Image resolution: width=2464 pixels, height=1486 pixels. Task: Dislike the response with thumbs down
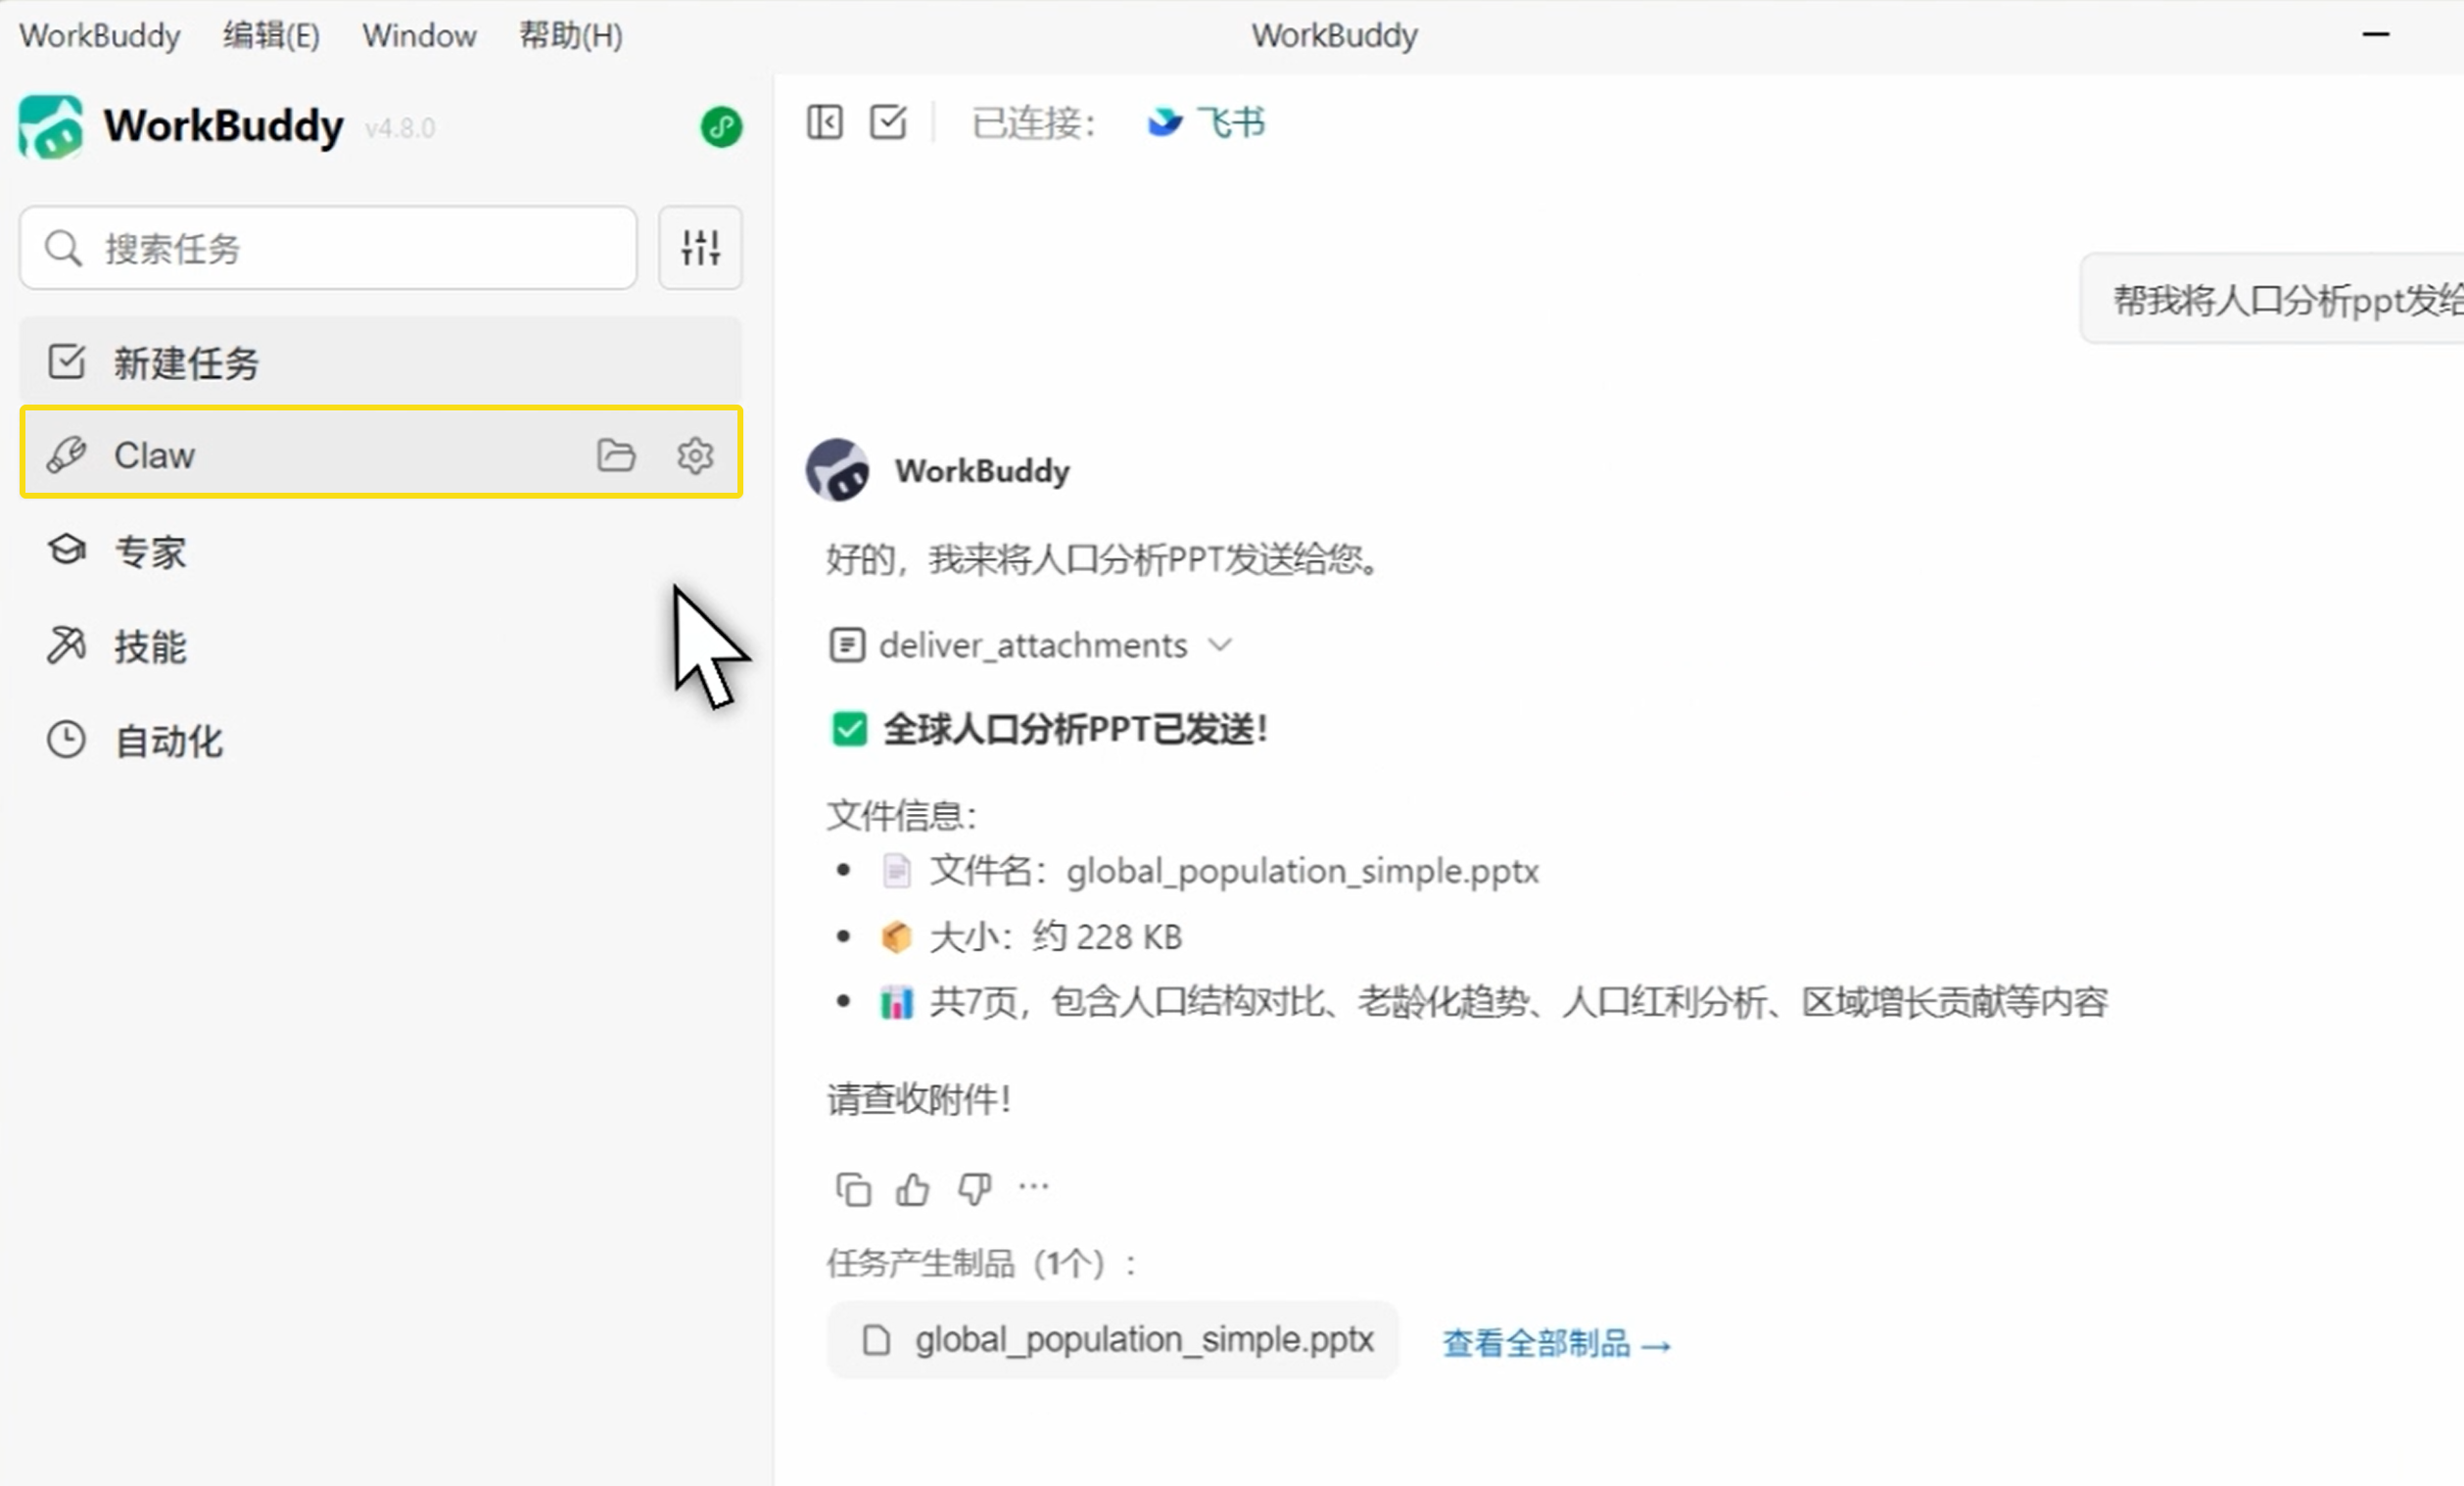point(974,1190)
